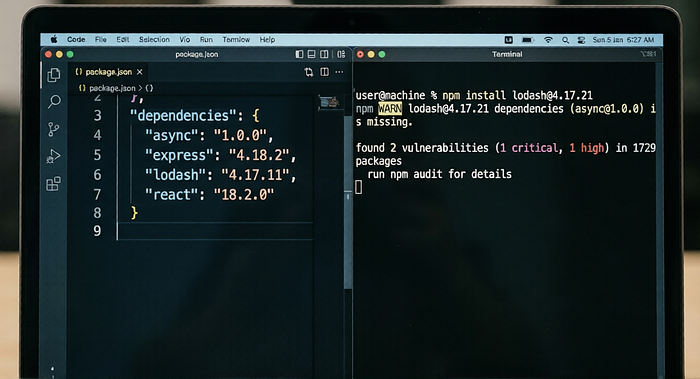Click the "1.0.0" version value
700x379 pixels.
coord(240,135)
